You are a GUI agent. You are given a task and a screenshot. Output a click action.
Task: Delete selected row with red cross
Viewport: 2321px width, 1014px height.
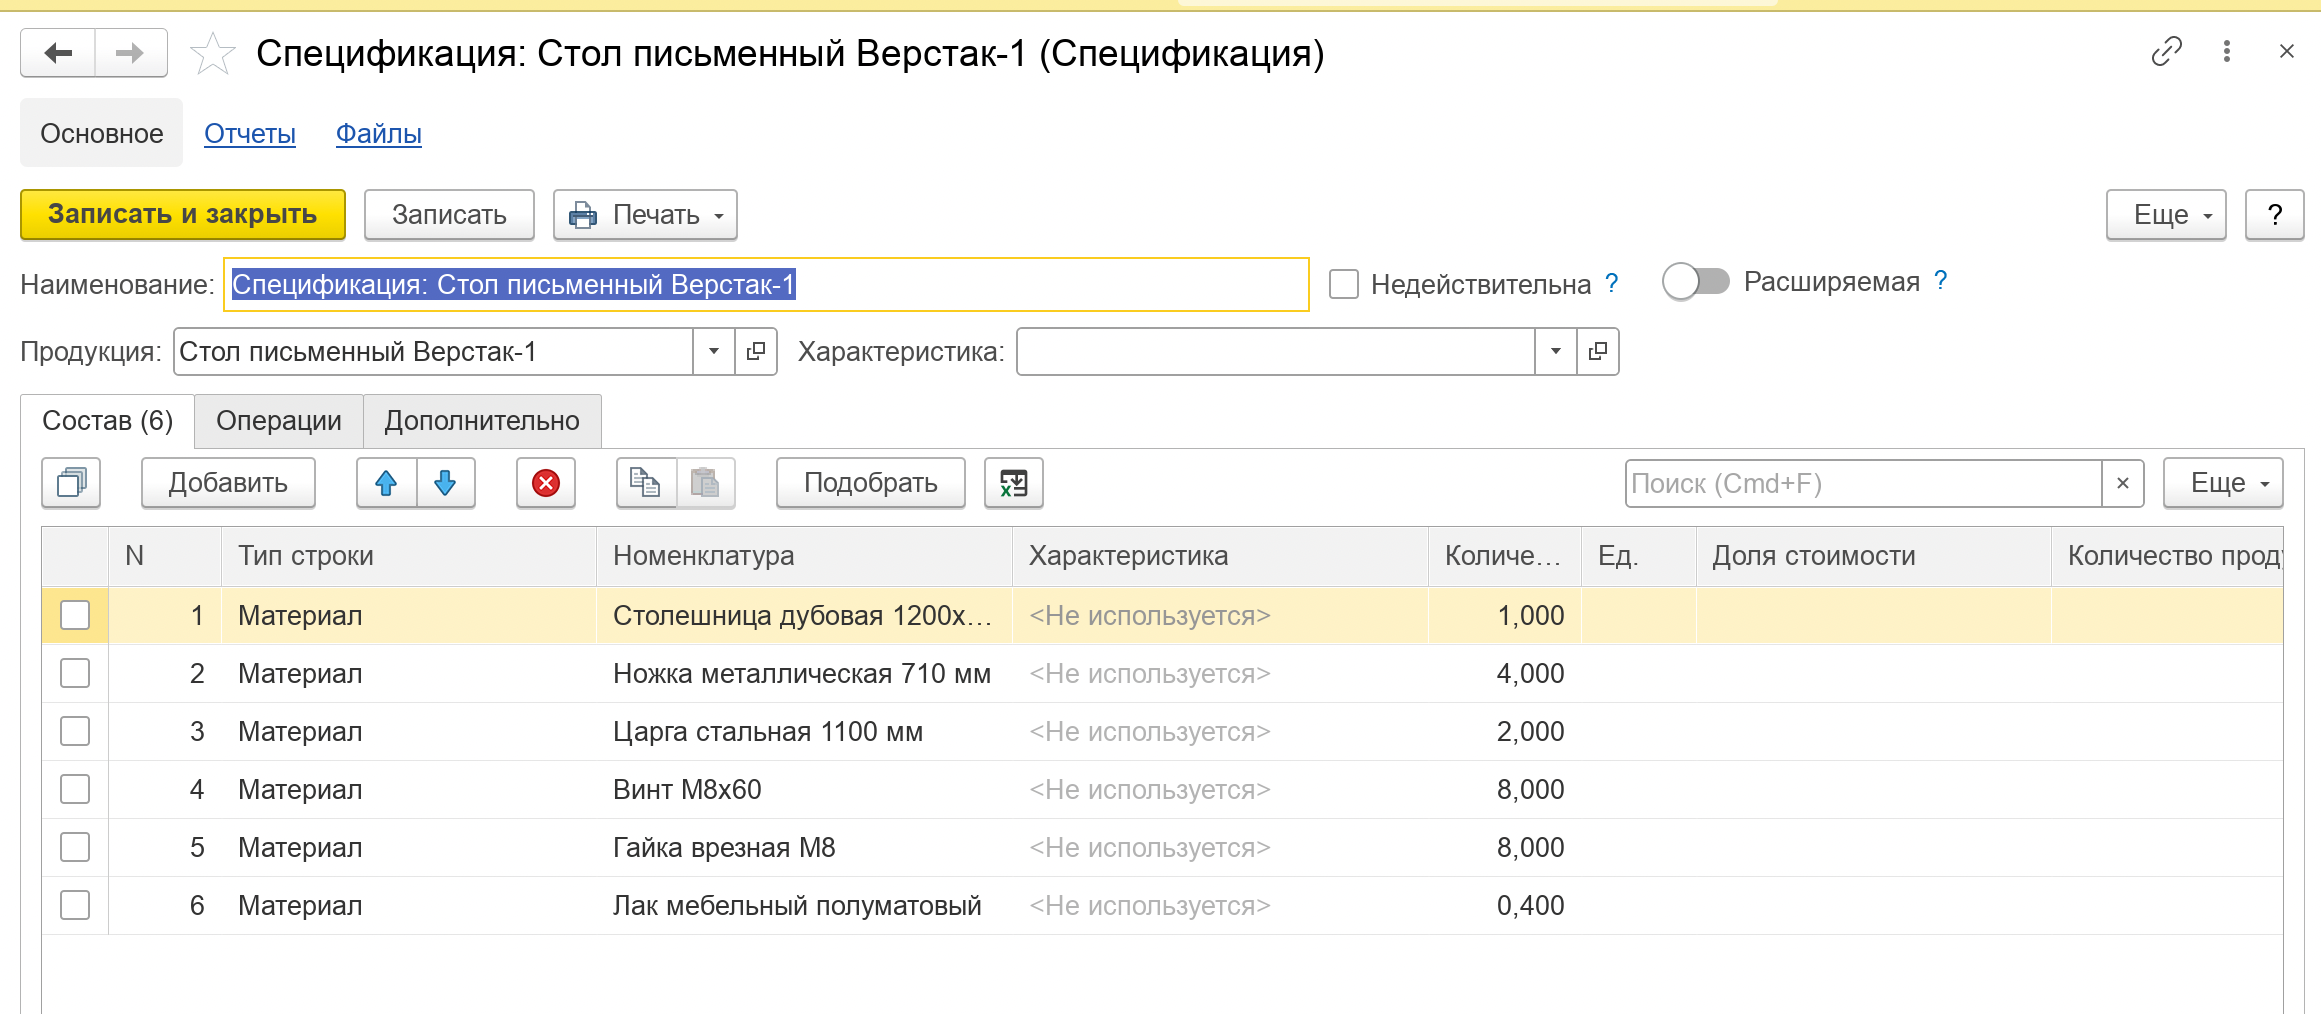[x=546, y=483]
